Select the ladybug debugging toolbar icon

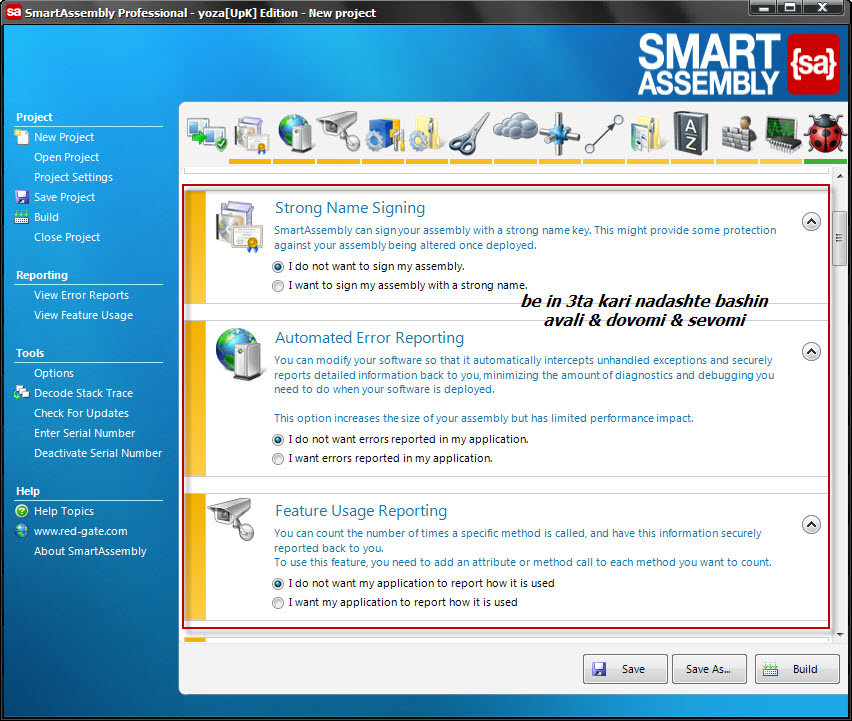pyautogui.click(x=826, y=133)
